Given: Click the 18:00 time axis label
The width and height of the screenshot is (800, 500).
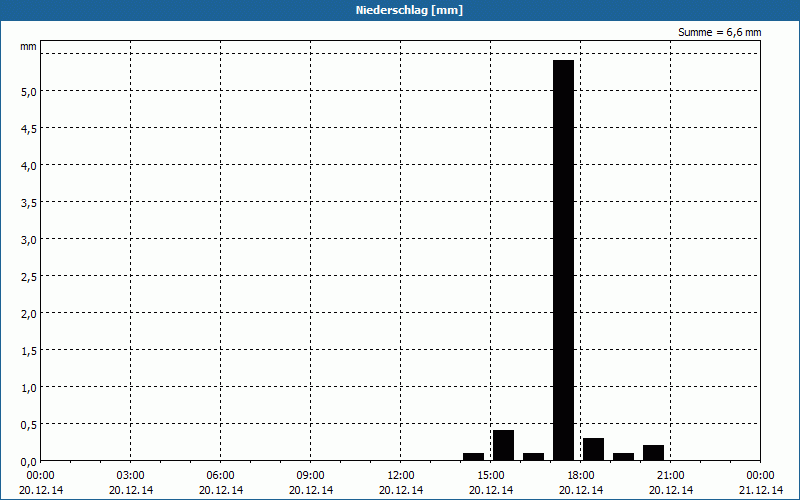Looking at the screenshot, I should [x=581, y=476].
